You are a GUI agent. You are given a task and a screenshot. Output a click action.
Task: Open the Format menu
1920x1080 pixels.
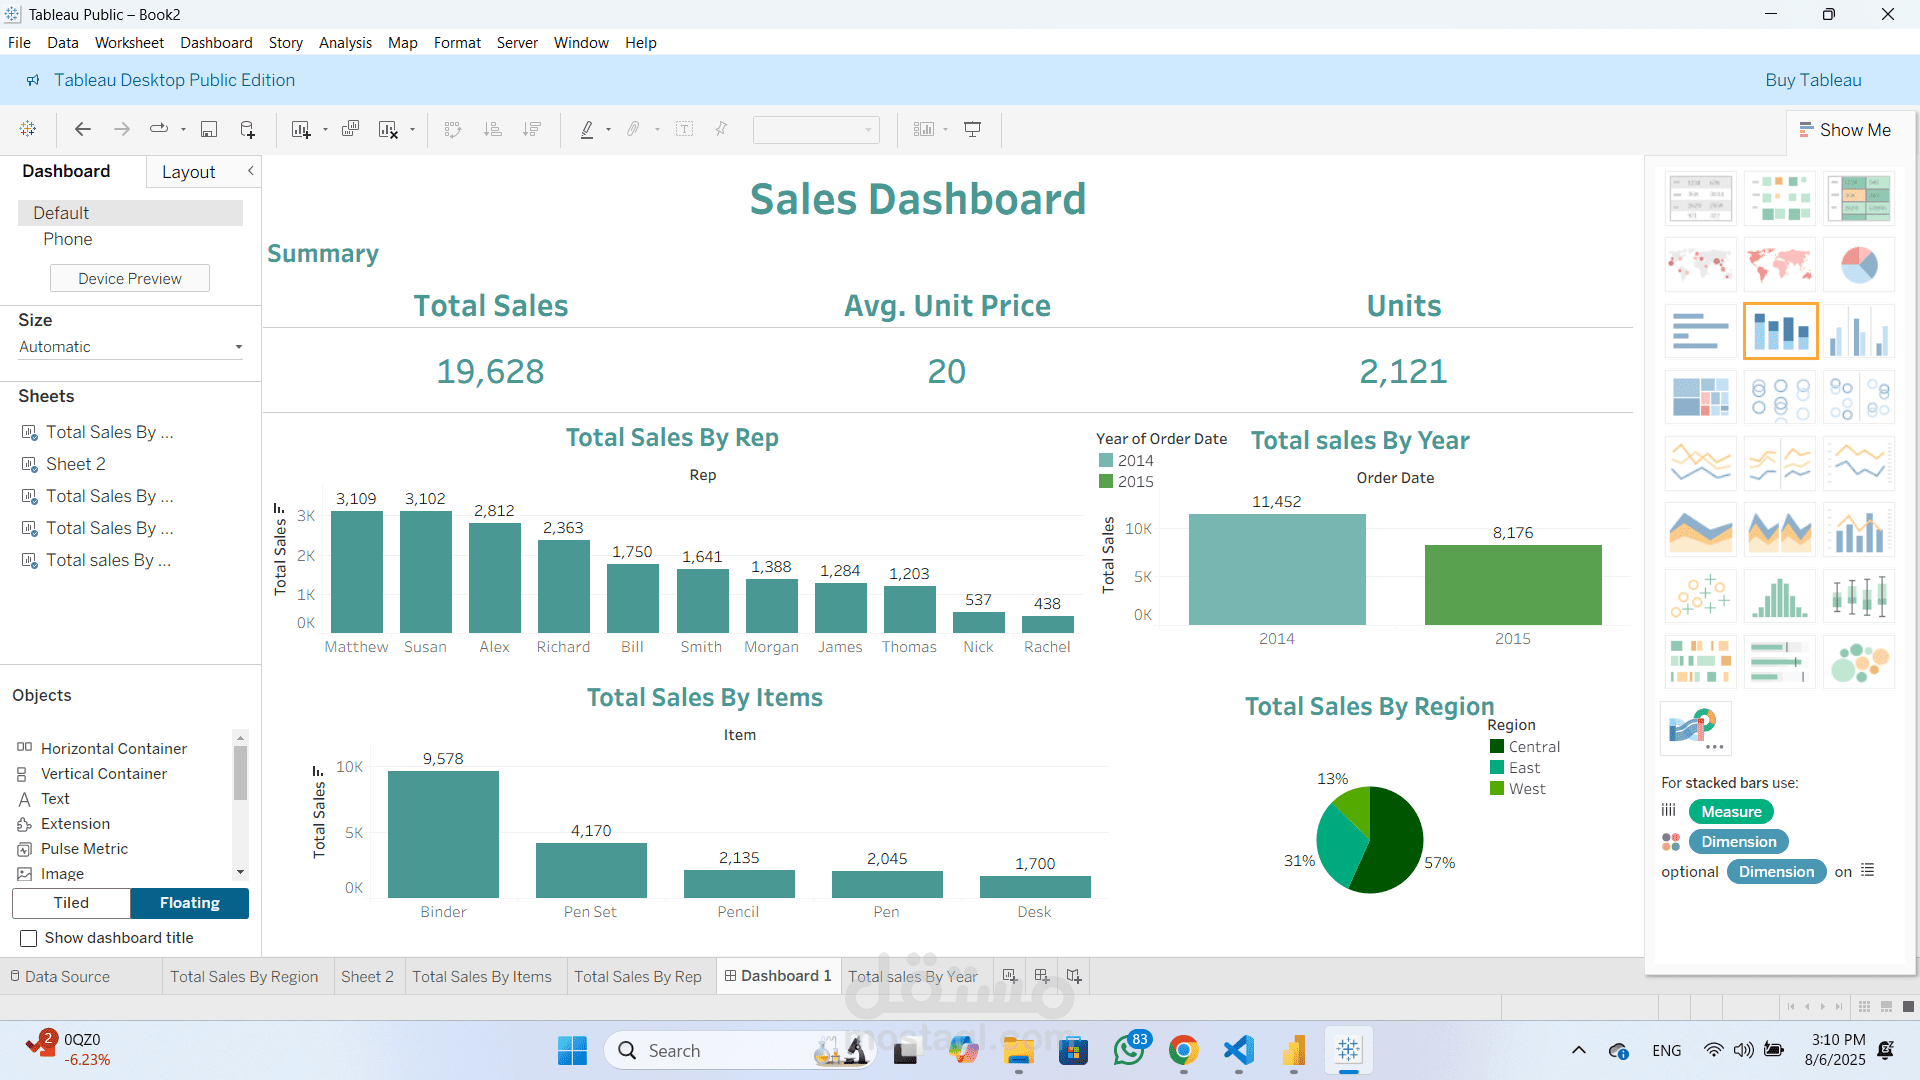pos(457,43)
